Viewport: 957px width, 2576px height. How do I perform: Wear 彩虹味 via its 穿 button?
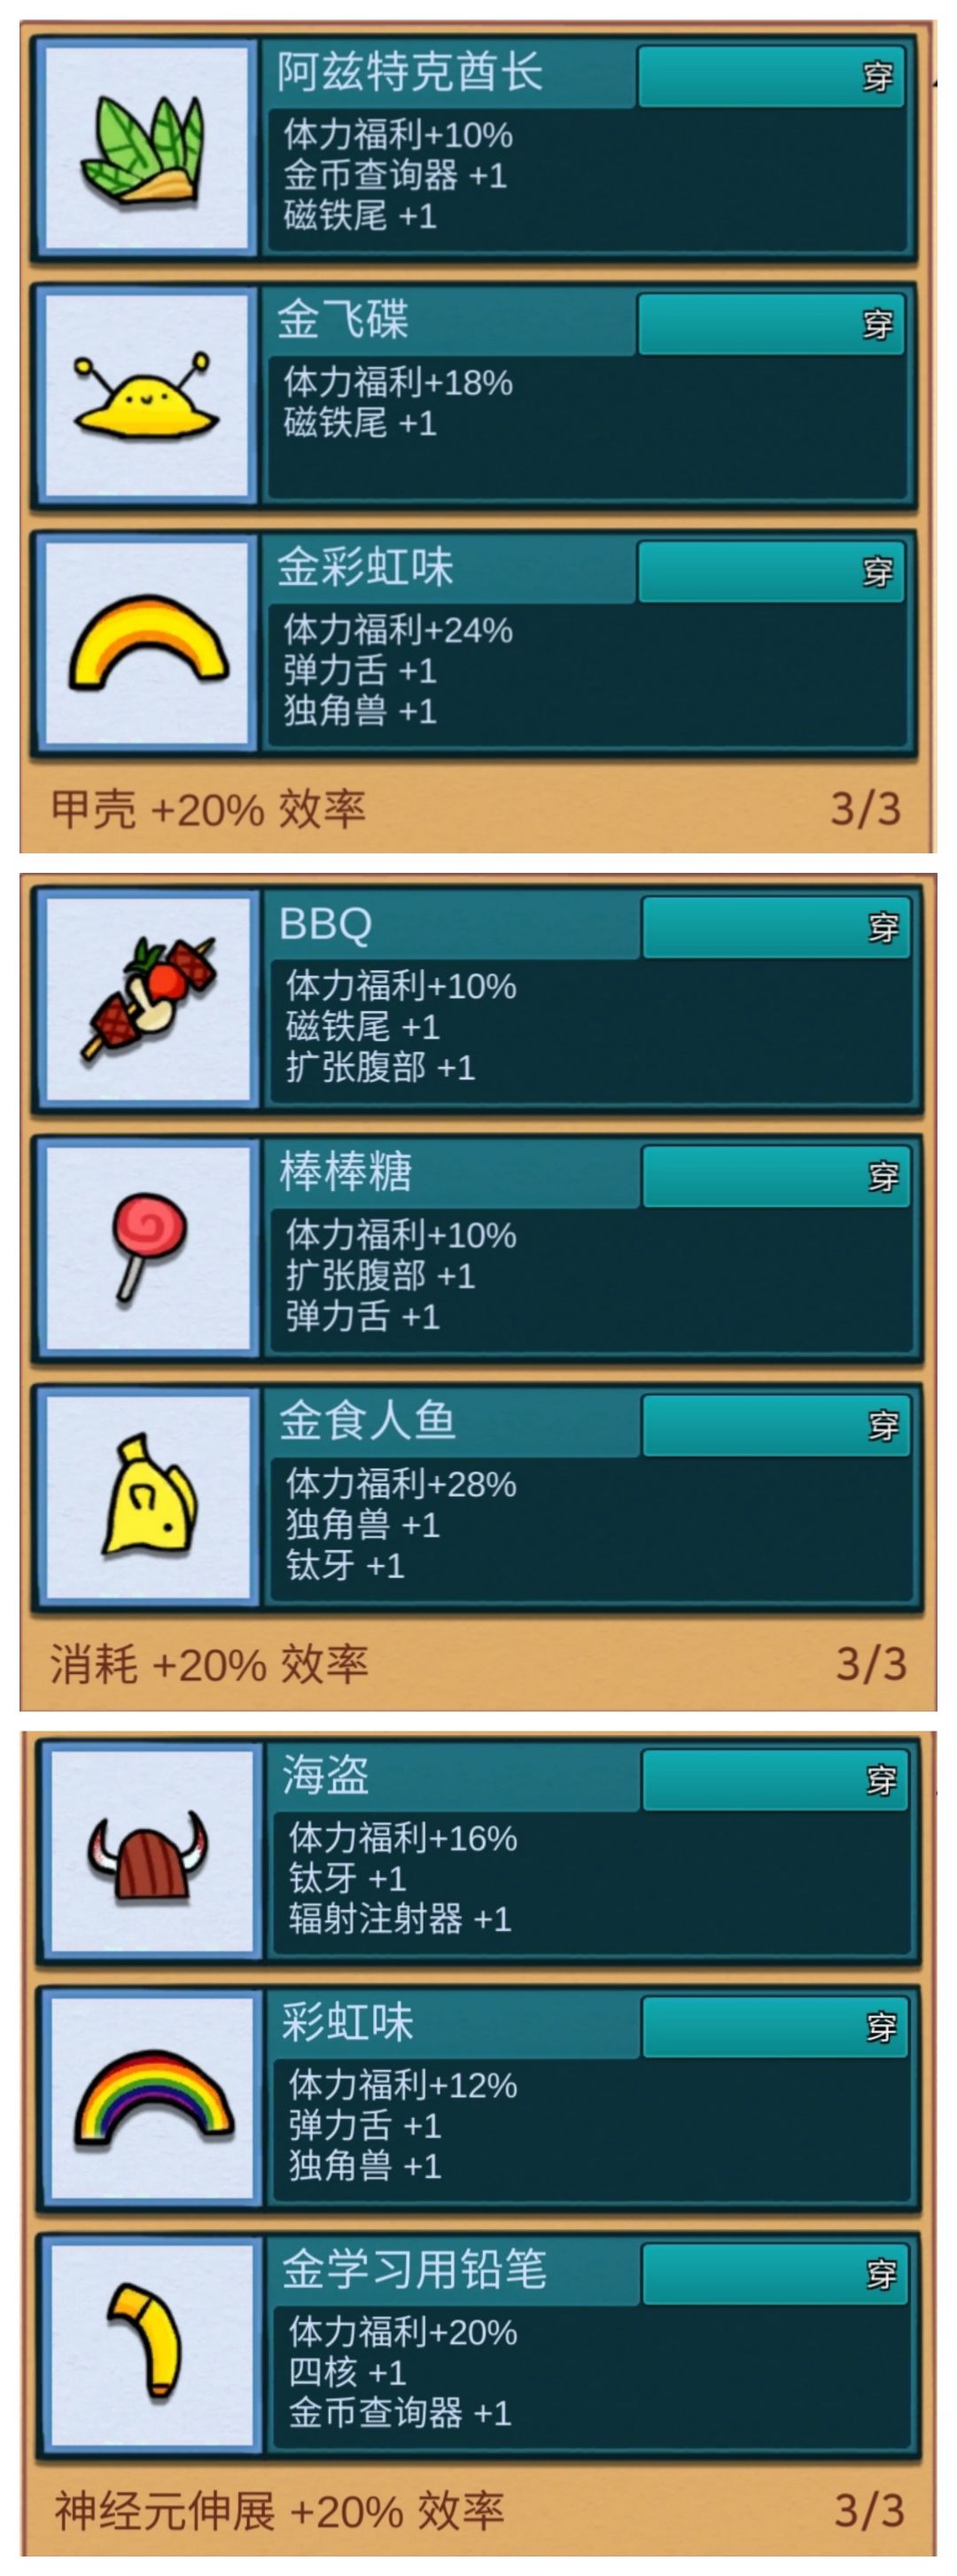coord(775,2027)
